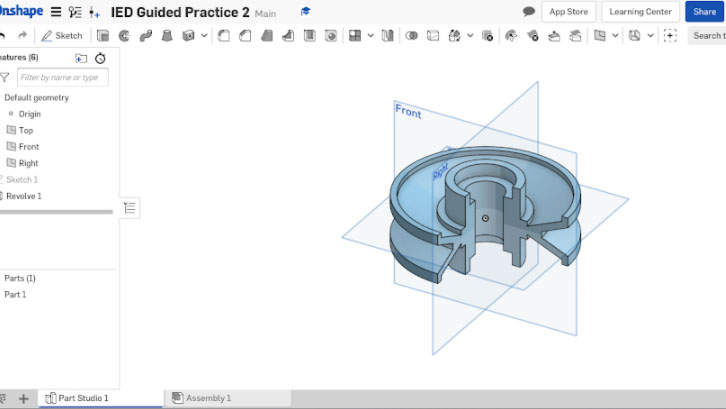Select the Front plane in the feature list

(29, 147)
